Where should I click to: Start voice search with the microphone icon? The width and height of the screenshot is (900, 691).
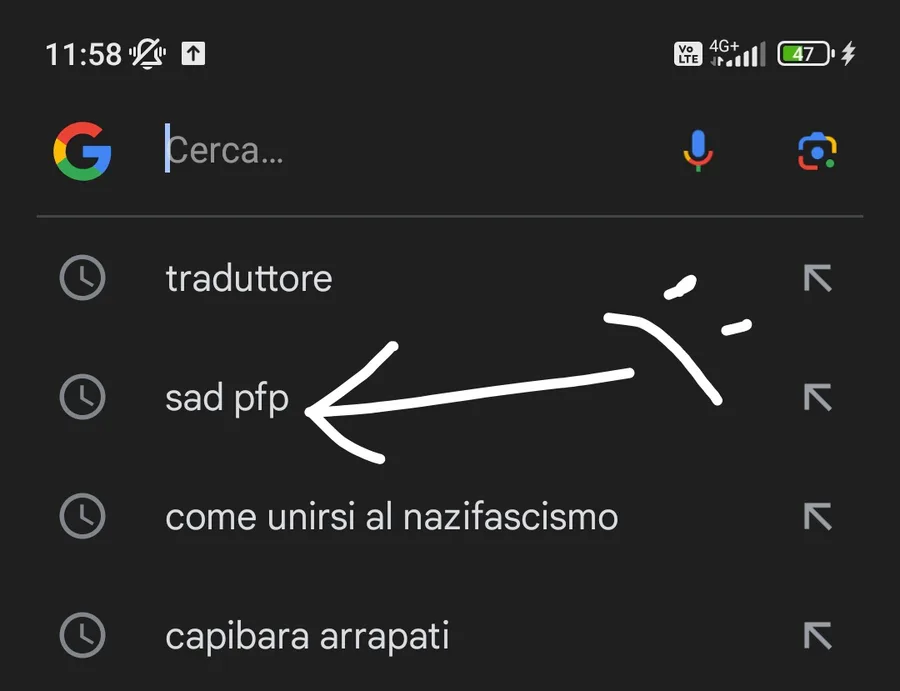(698, 151)
